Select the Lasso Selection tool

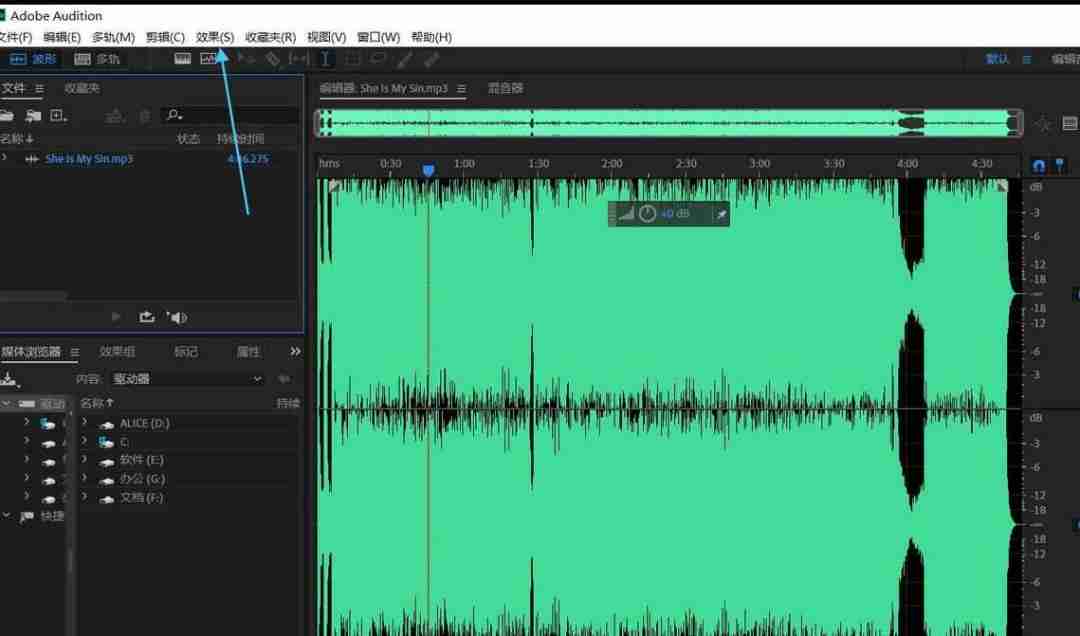click(378, 59)
